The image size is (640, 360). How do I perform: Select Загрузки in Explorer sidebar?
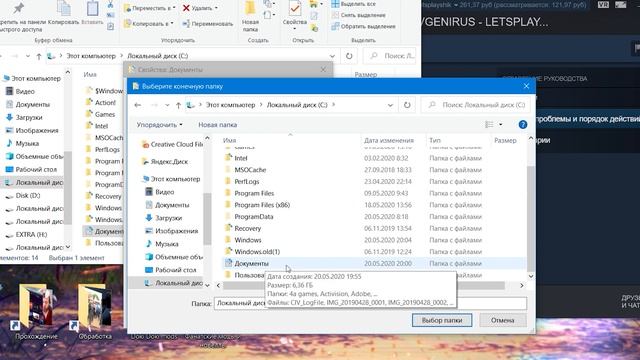click(24, 118)
